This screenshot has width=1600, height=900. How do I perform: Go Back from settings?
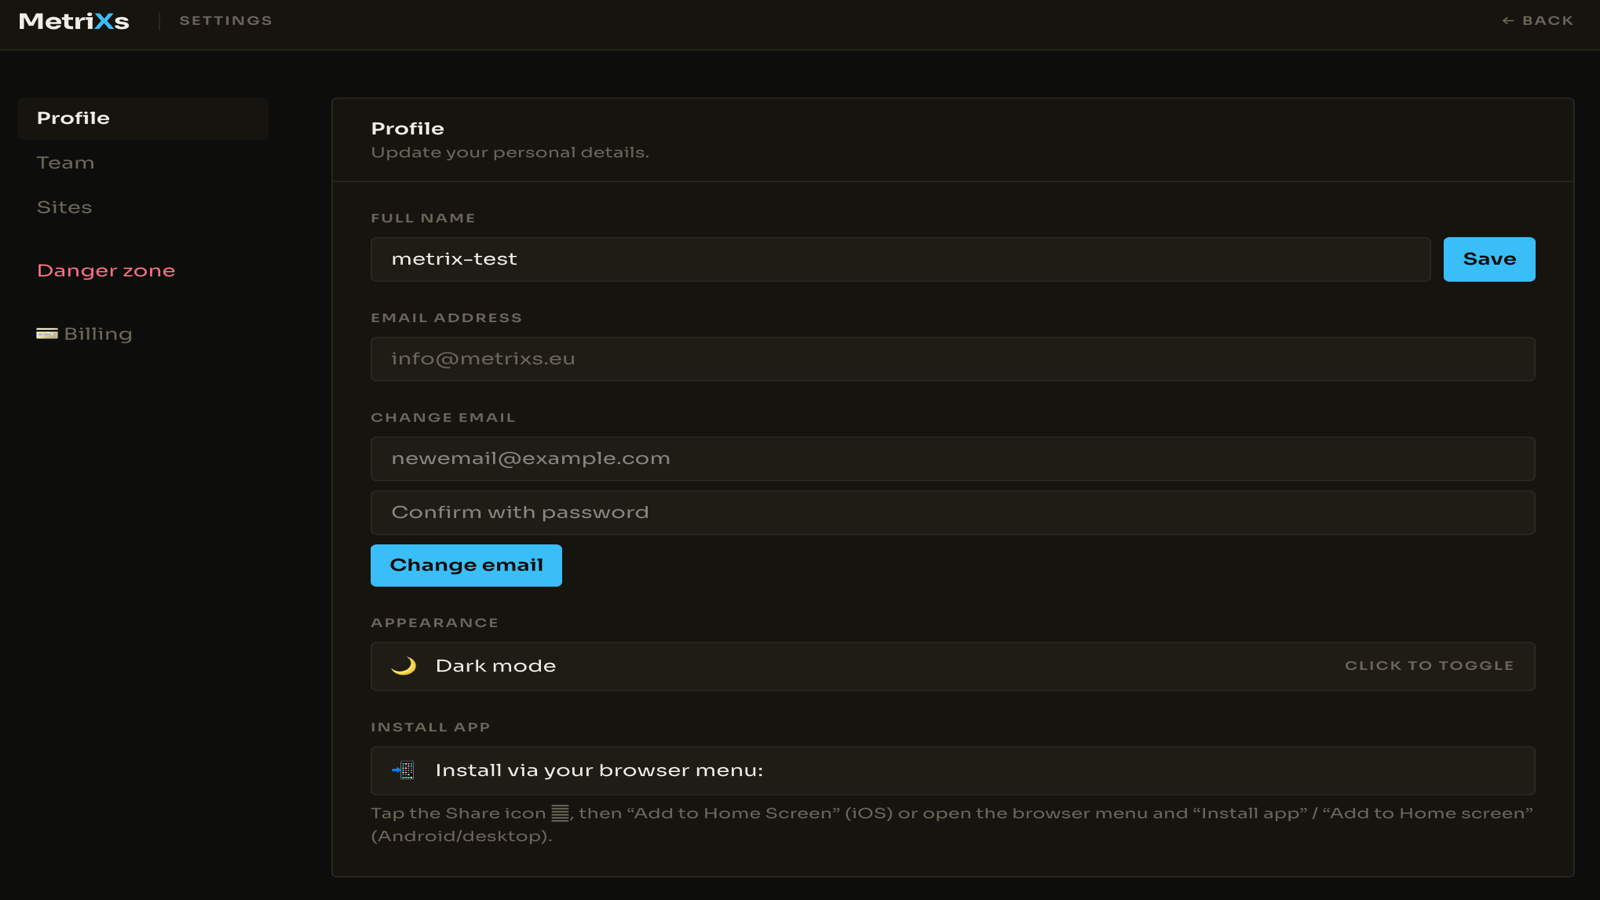(x=1537, y=21)
